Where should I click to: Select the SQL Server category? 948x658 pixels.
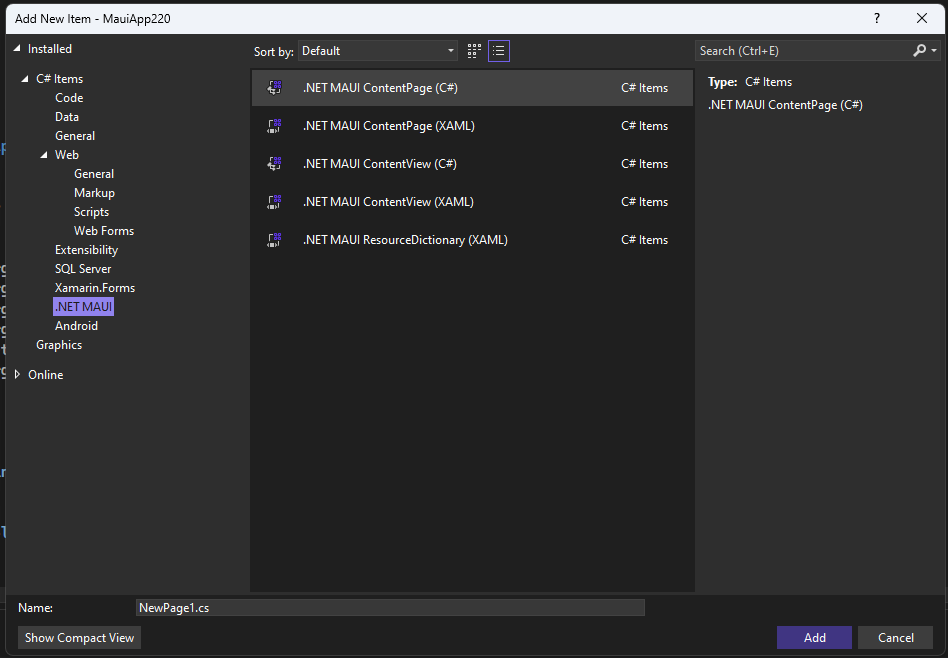83,269
